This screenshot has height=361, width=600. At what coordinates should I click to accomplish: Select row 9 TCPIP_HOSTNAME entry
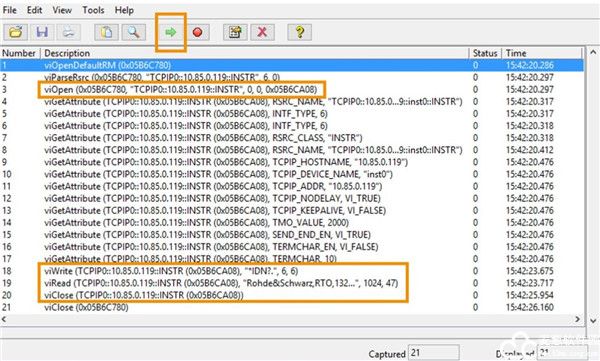(292, 162)
